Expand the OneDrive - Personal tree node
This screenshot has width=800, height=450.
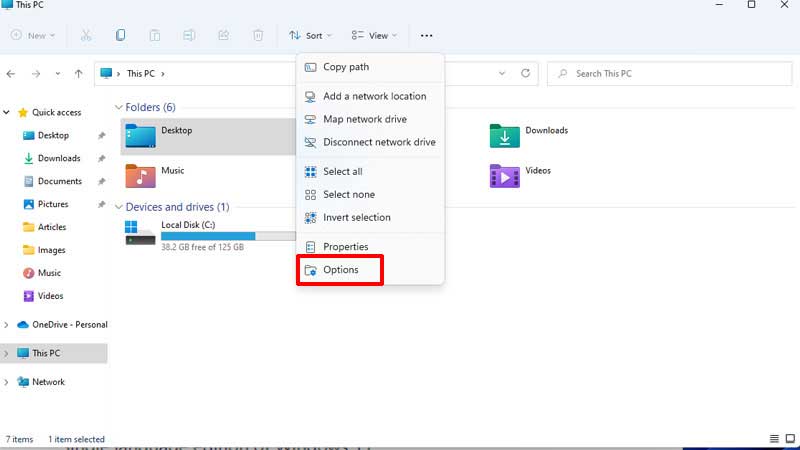coord(6,324)
